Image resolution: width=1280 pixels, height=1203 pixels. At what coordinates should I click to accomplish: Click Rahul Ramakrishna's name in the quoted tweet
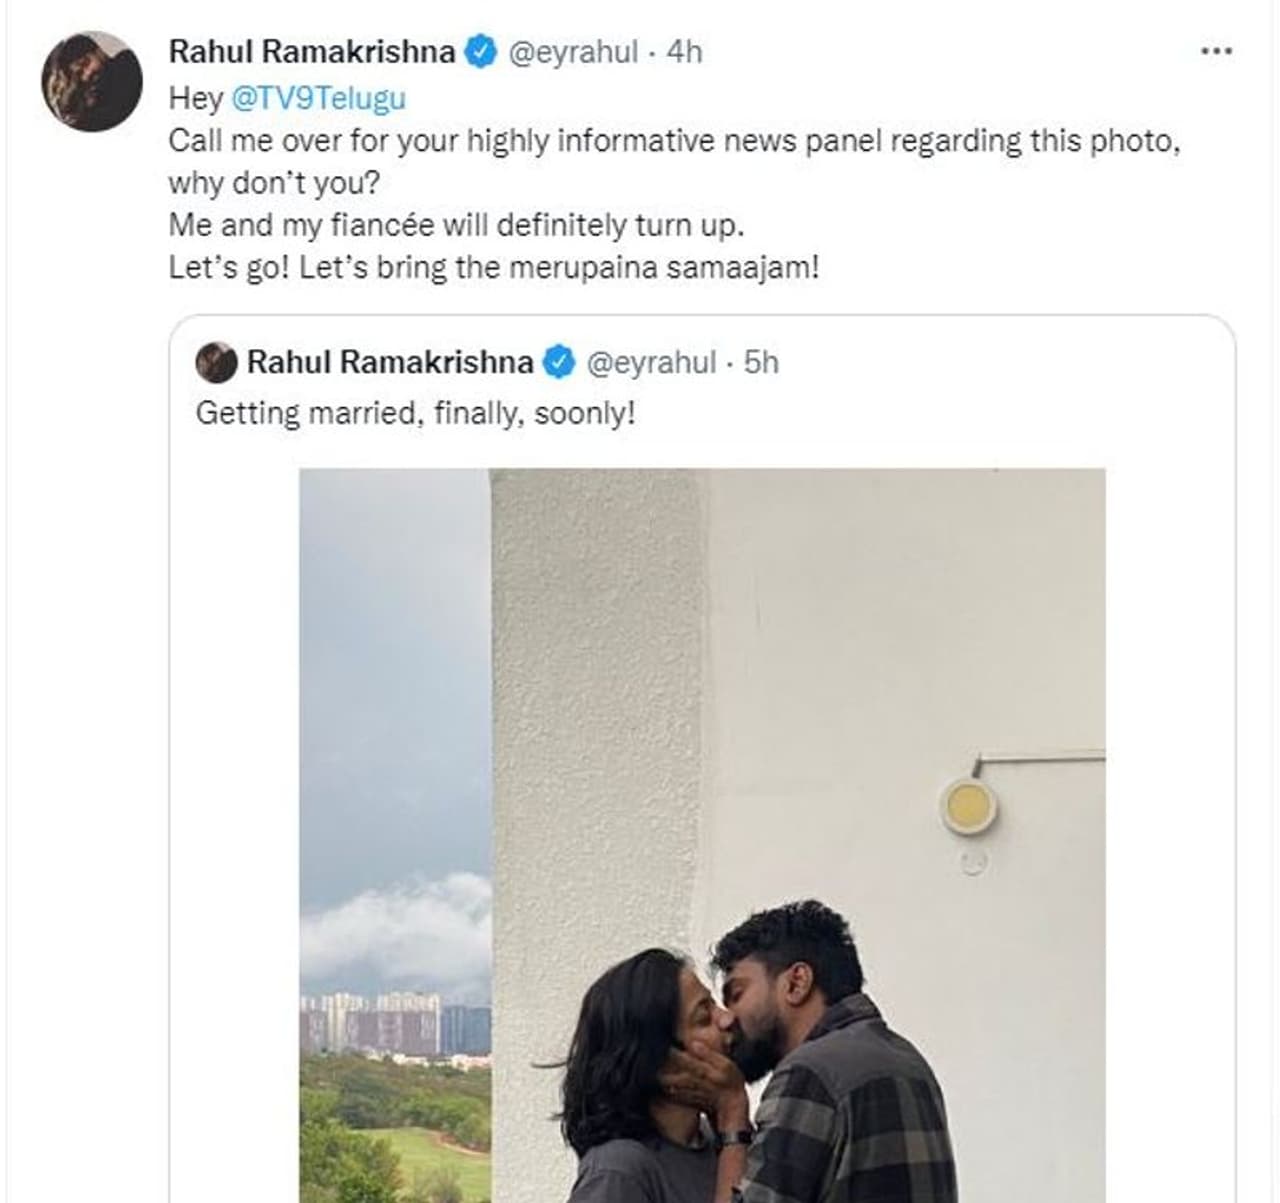(389, 362)
